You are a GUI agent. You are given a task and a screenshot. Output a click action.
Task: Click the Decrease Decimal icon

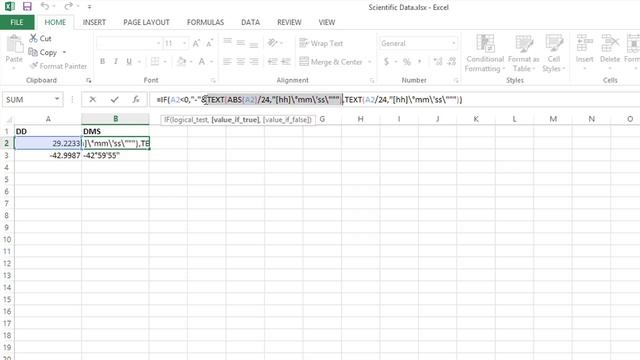(452, 62)
